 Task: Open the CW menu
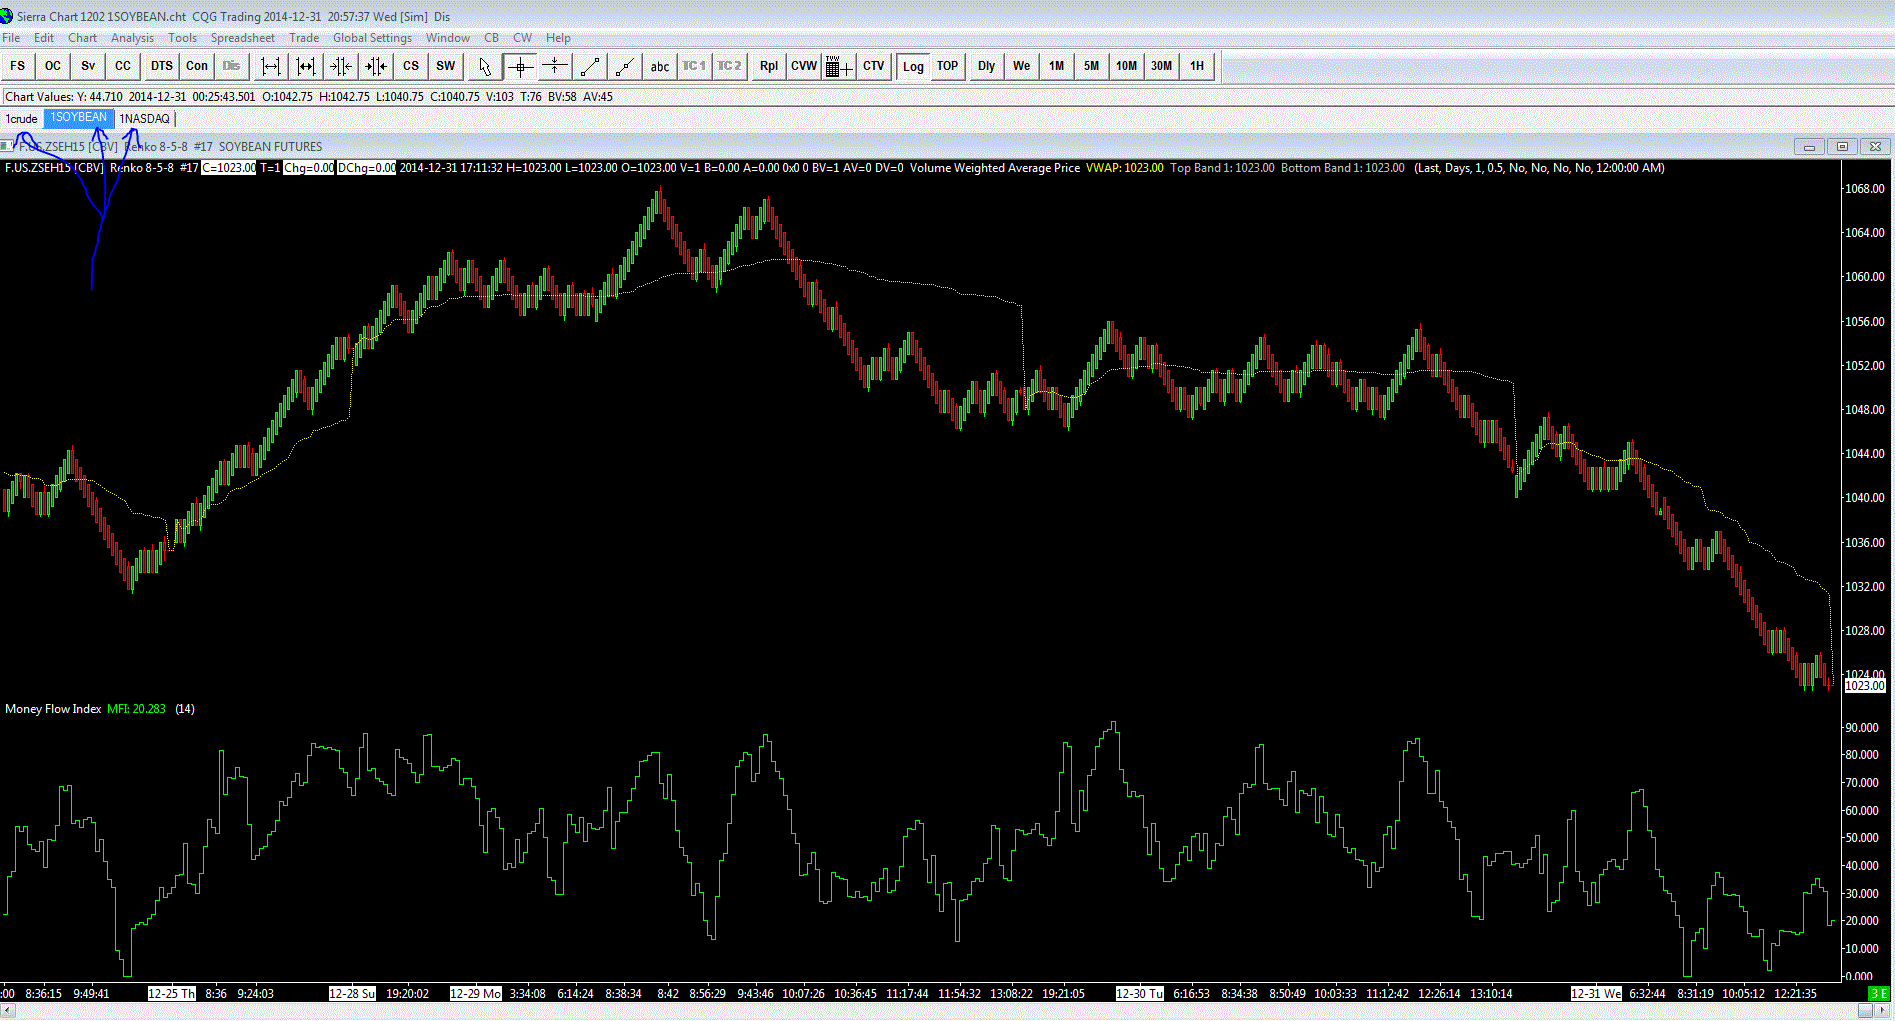coord(523,38)
